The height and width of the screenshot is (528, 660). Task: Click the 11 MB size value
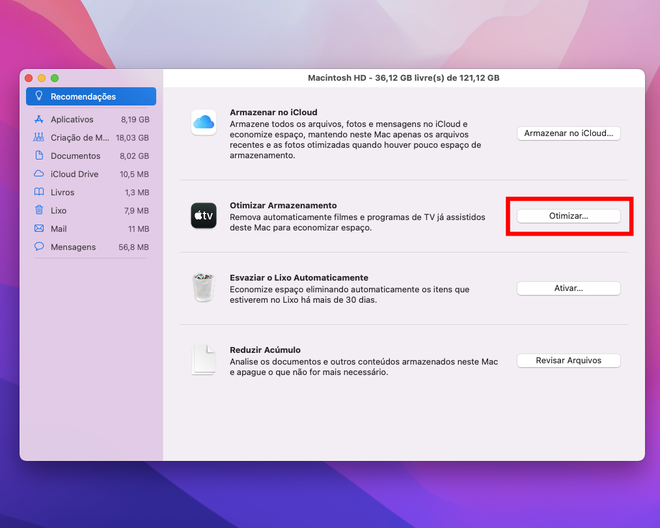[x=138, y=229]
